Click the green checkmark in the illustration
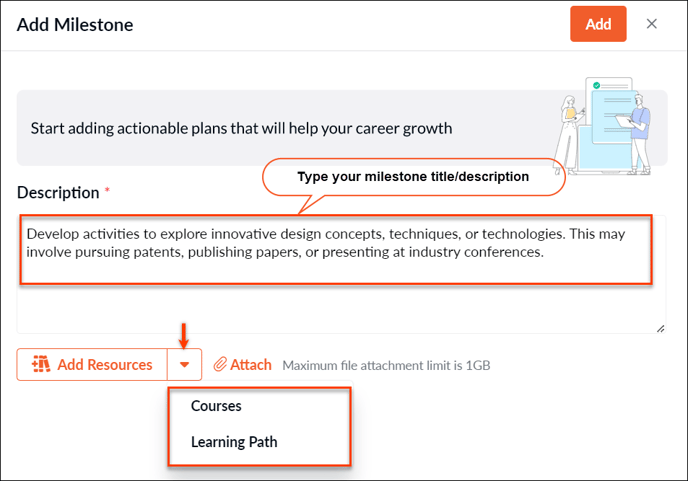Viewport: 688px width, 481px height. [x=596, y=86]
